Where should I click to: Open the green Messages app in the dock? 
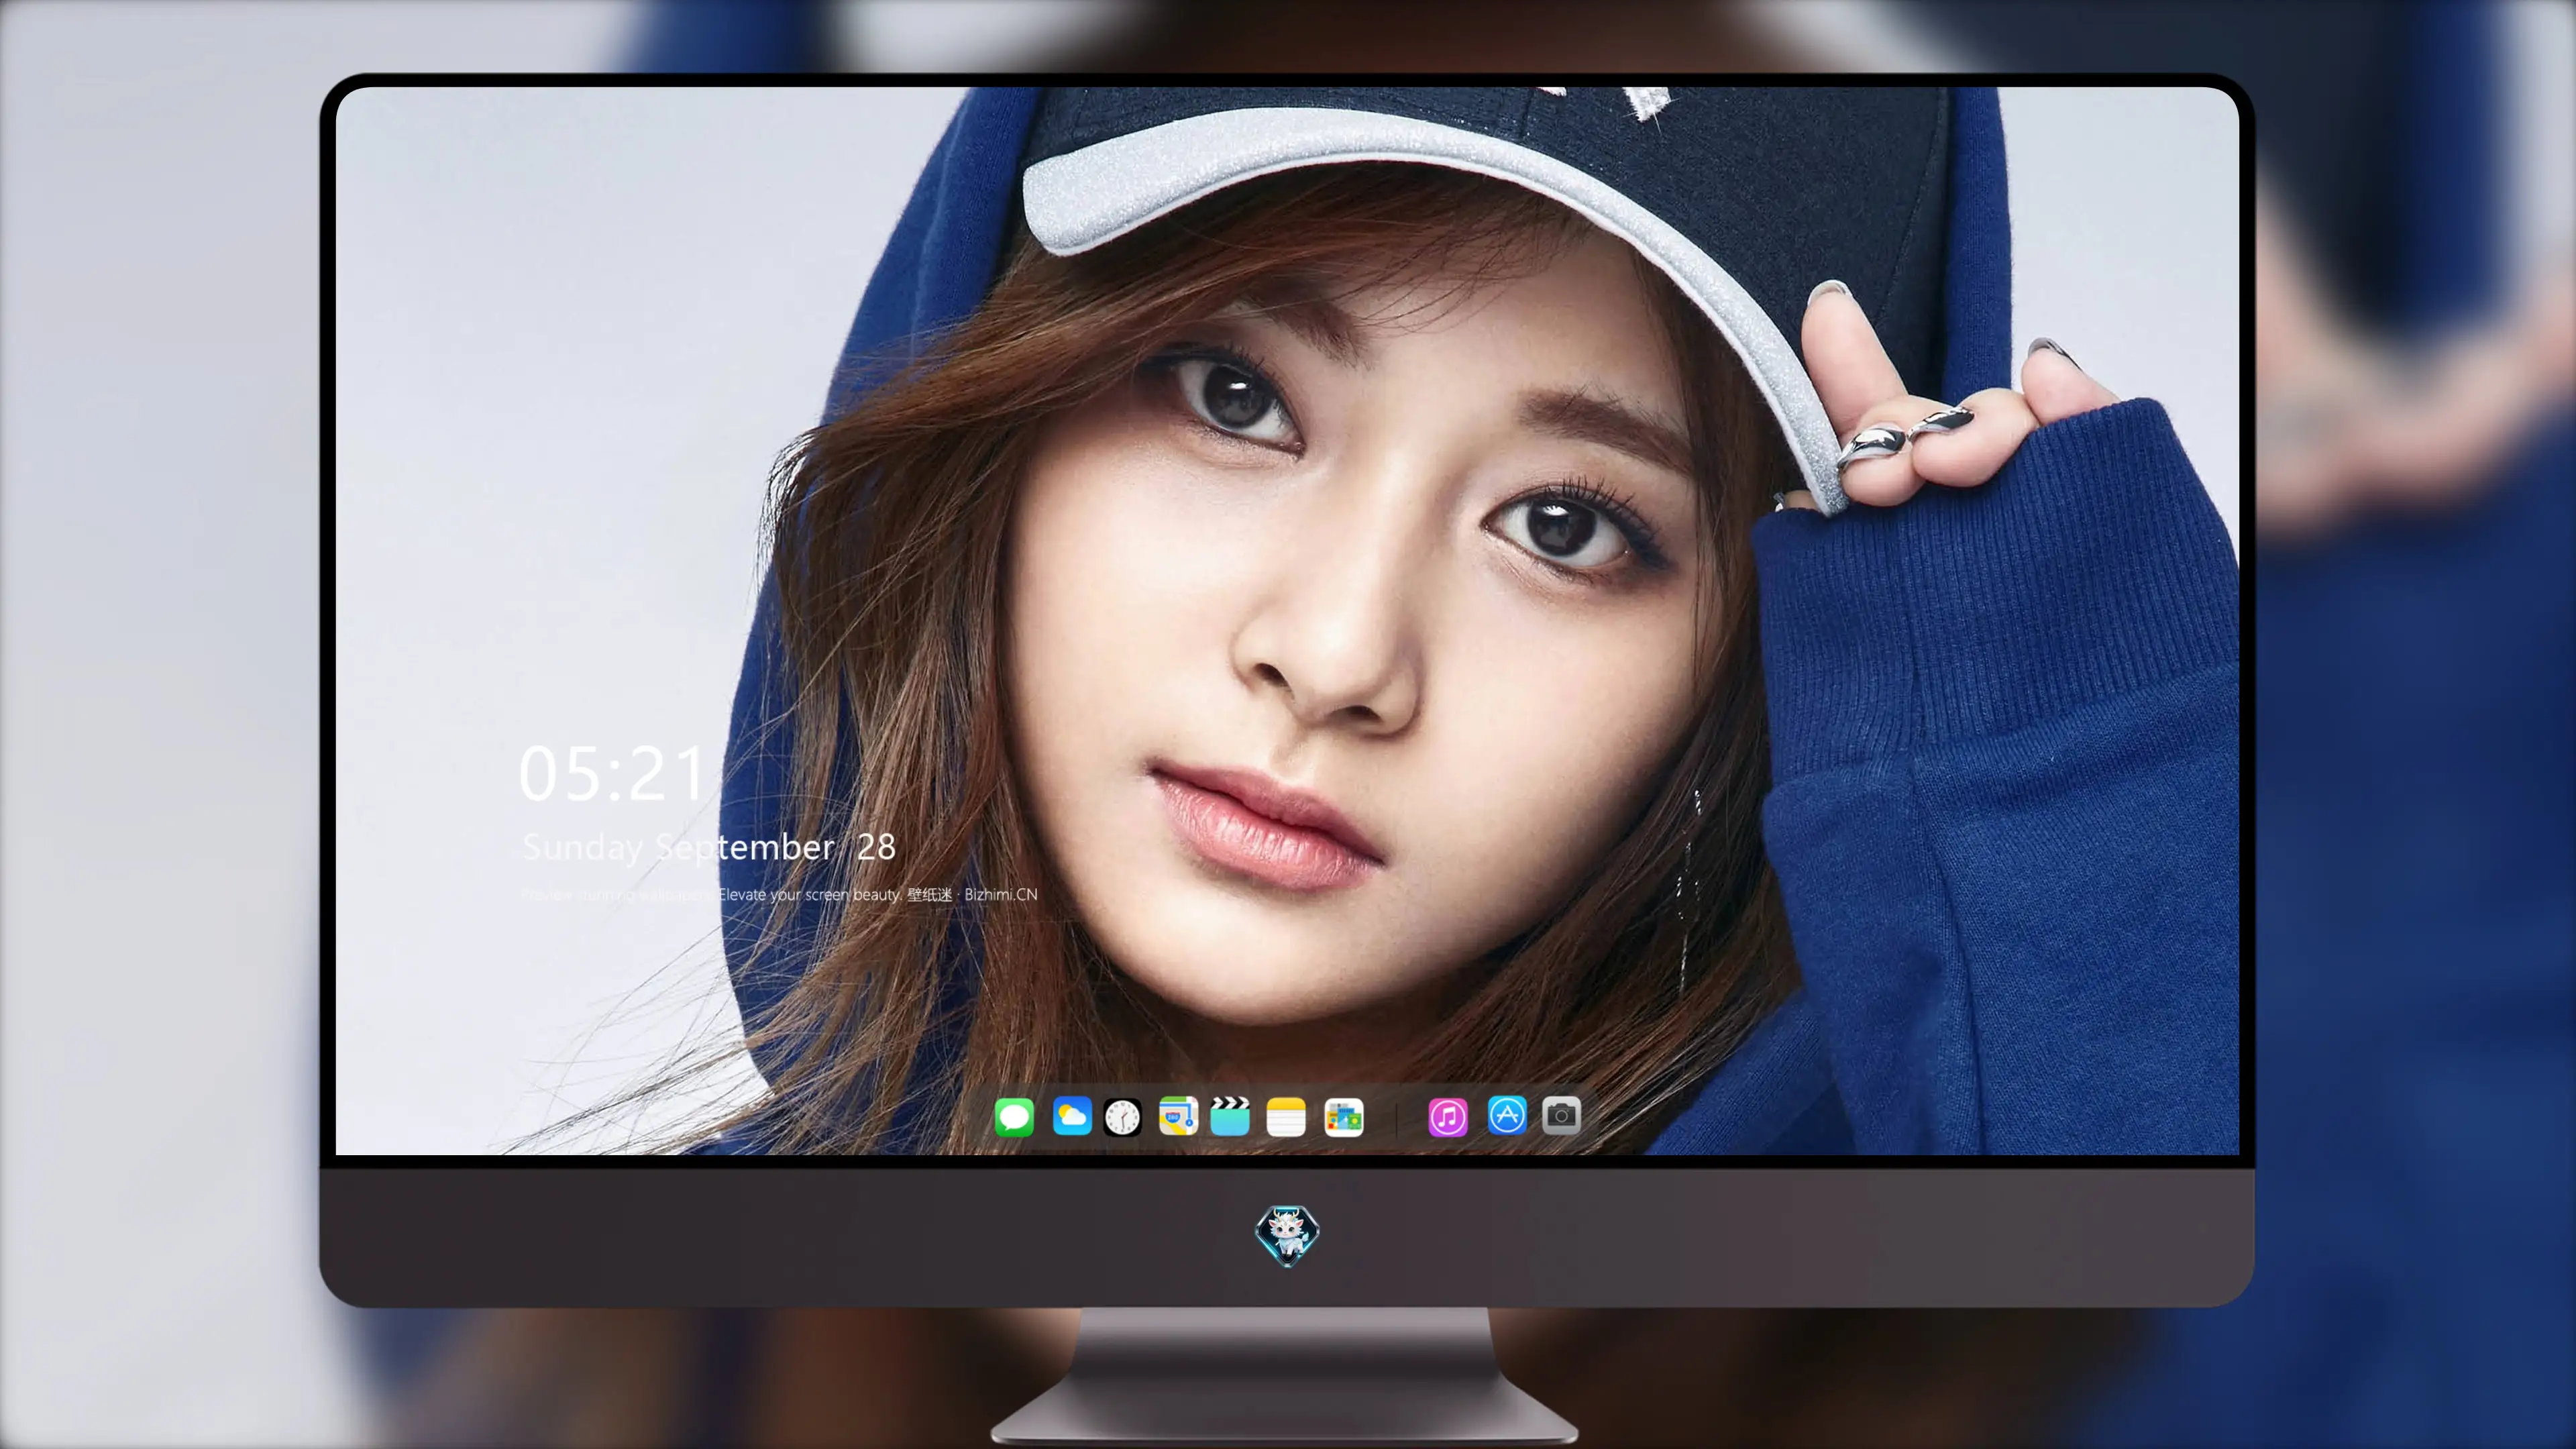[x=1014, y=1116]
